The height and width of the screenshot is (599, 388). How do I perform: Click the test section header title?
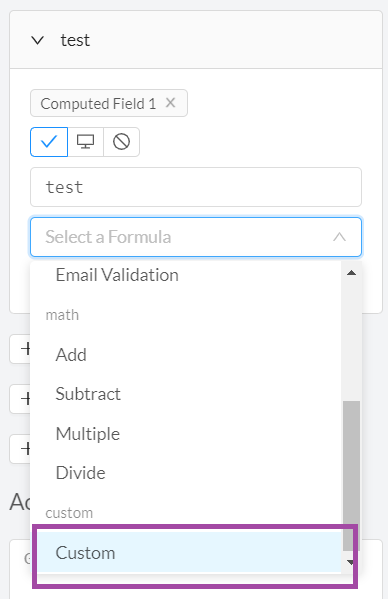point(75,40)
